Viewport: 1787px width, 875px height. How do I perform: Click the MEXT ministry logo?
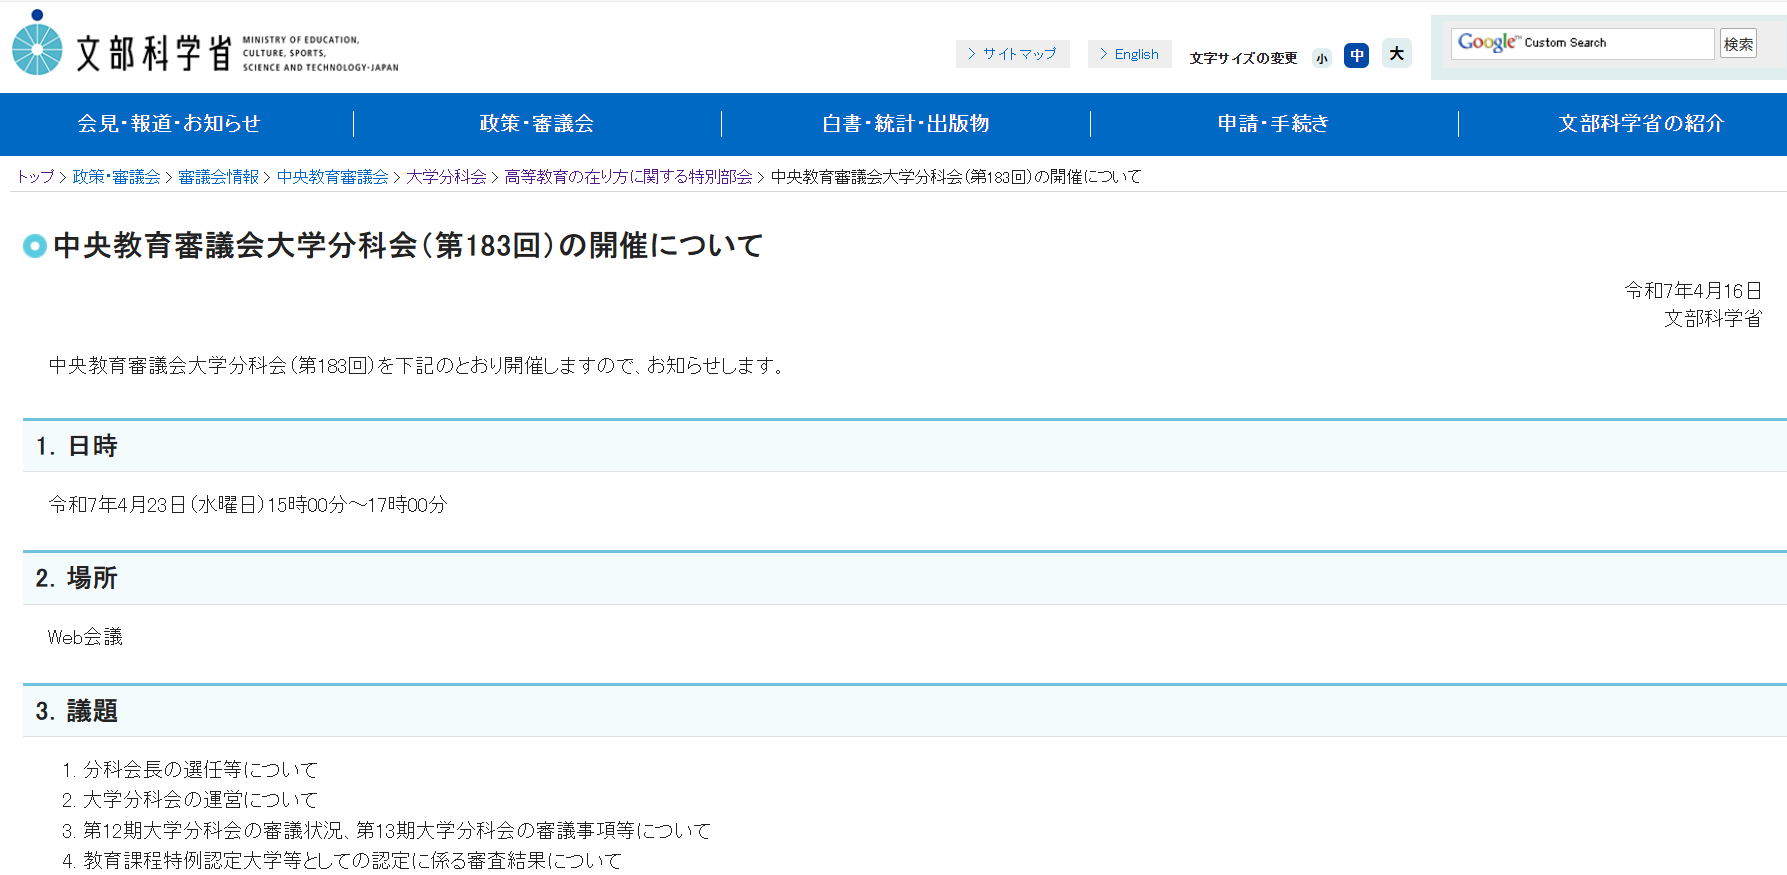click(205, 44)
